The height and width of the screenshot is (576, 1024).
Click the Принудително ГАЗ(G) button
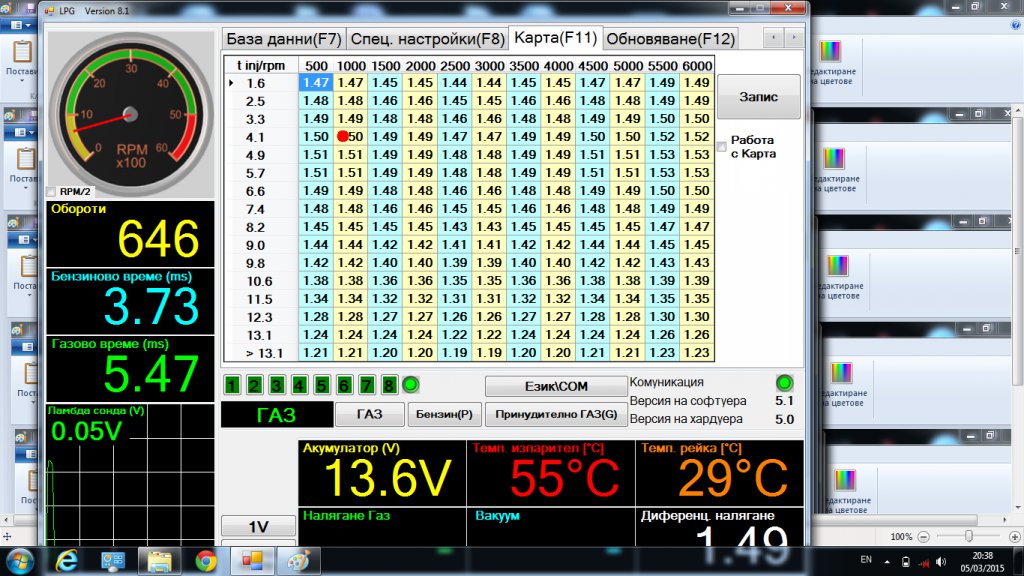tap(556, 414)
